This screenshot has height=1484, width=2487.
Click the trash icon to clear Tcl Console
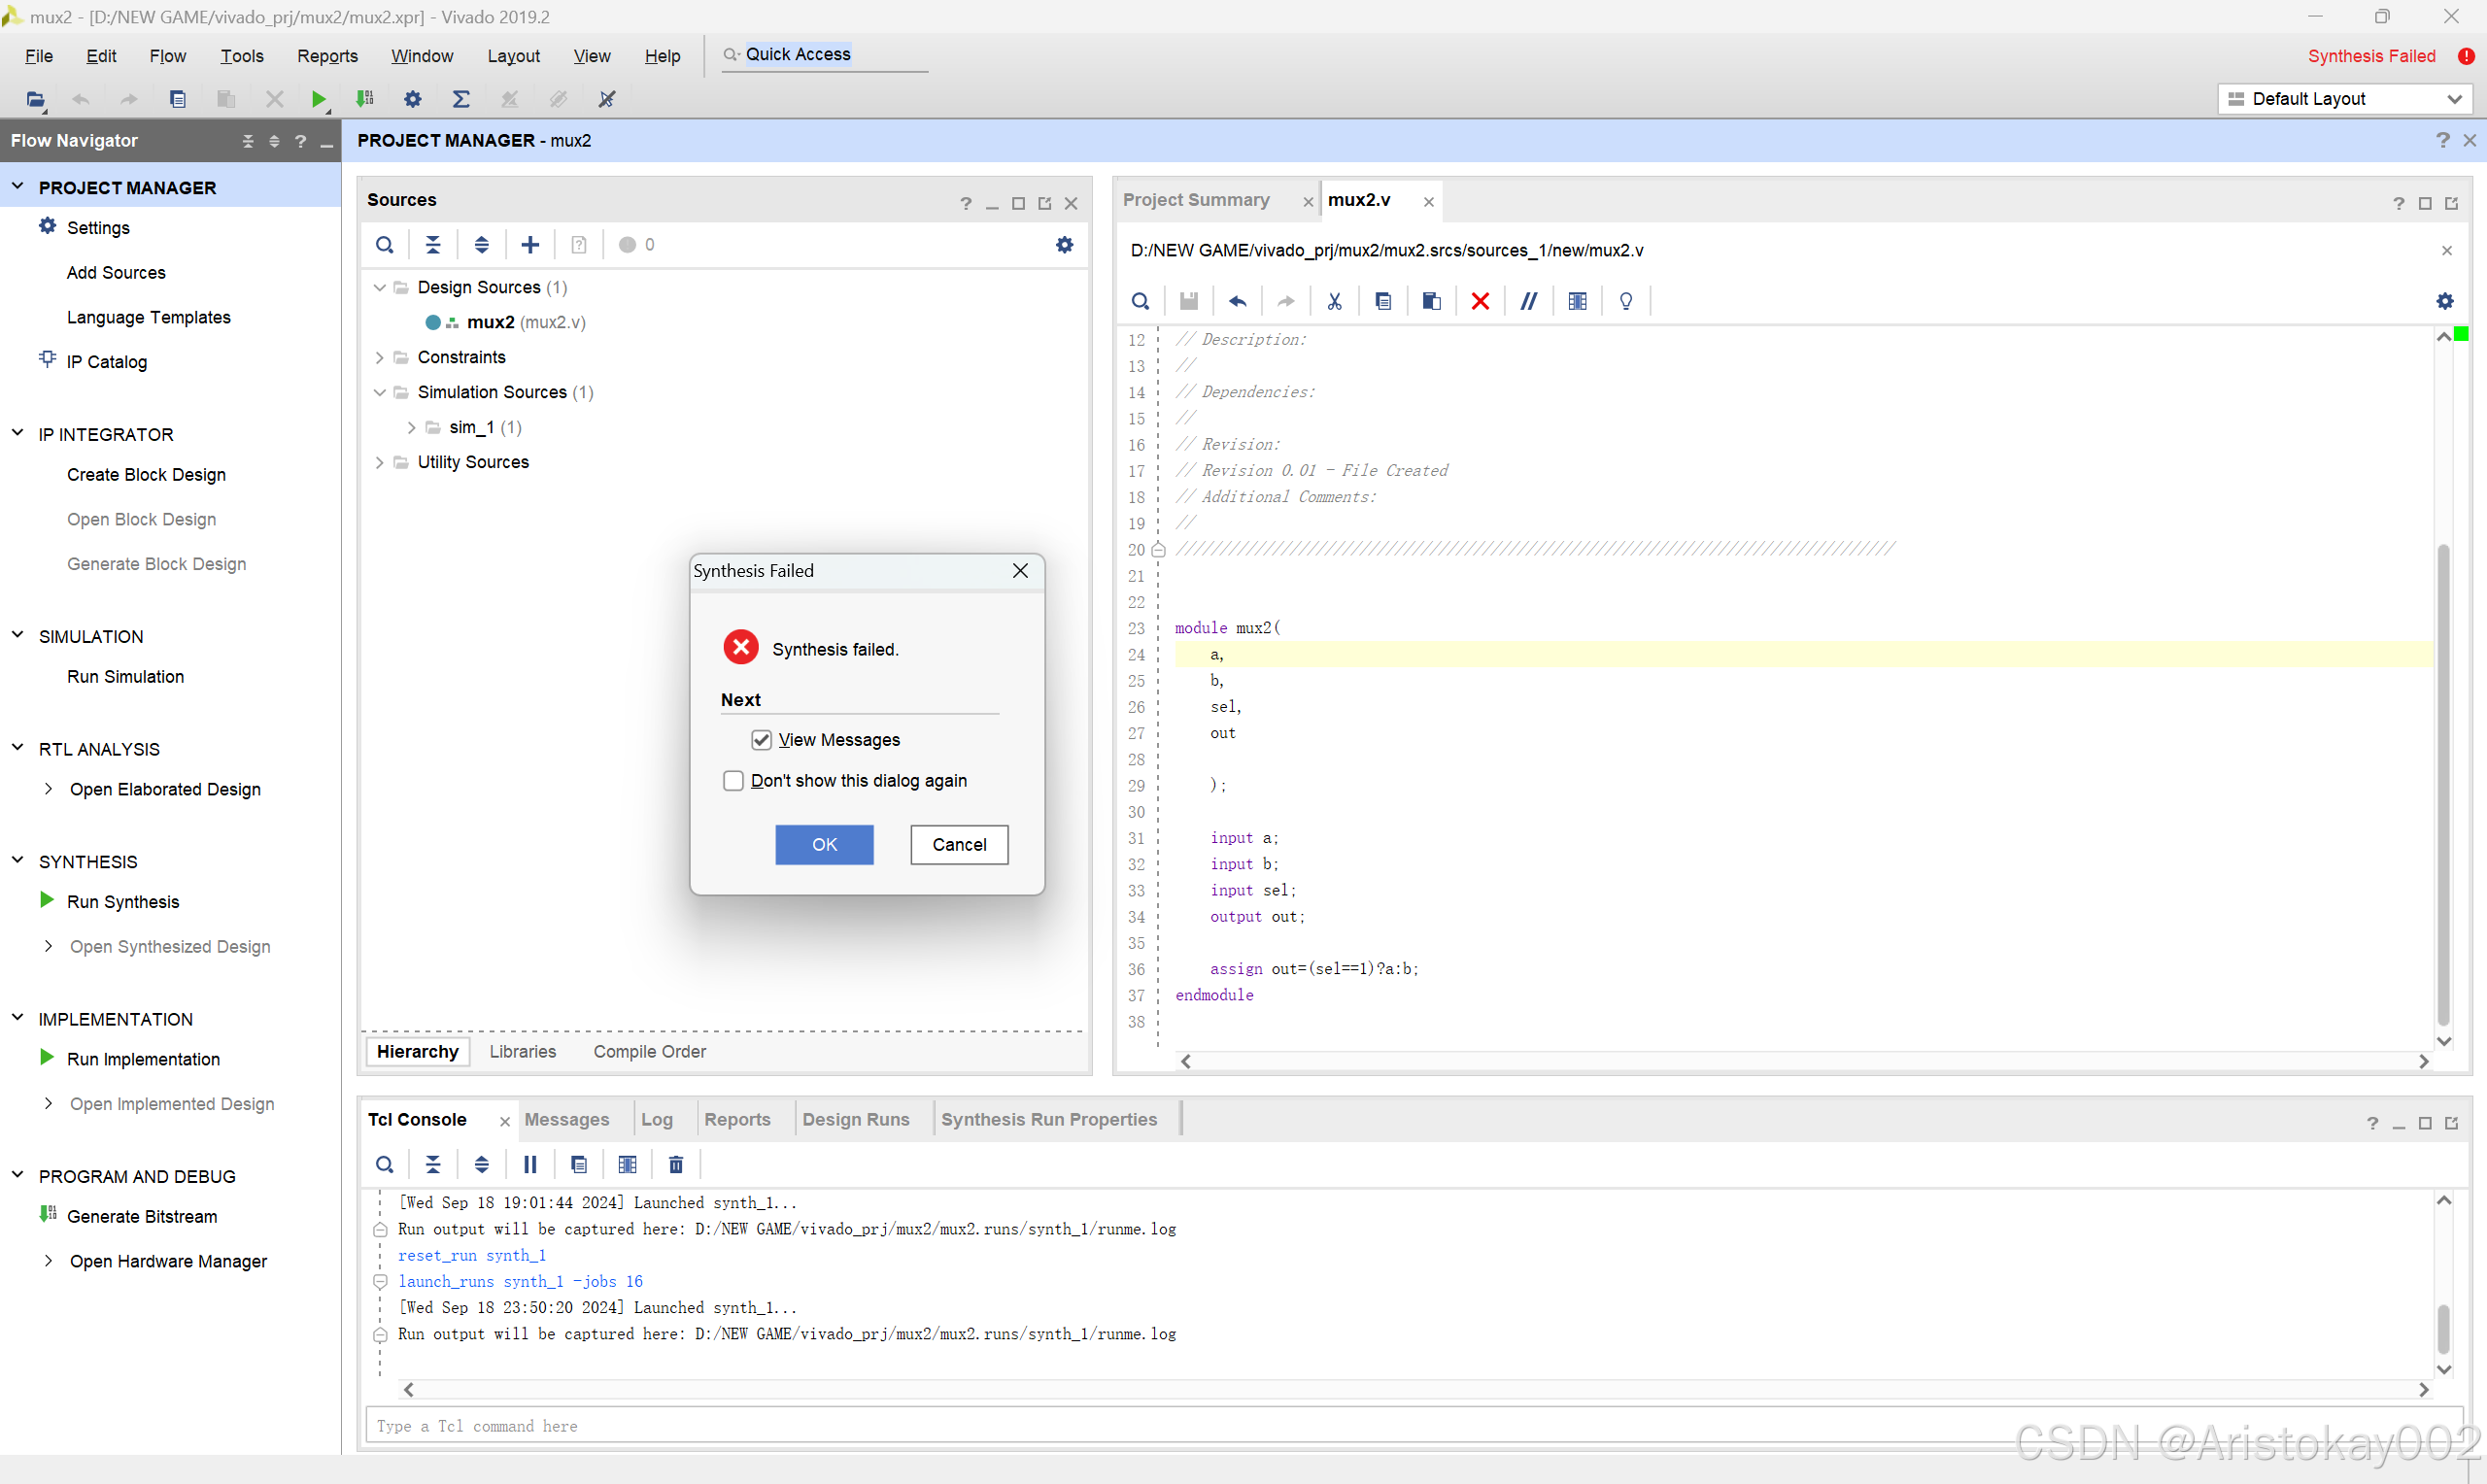click(676, 1165)
